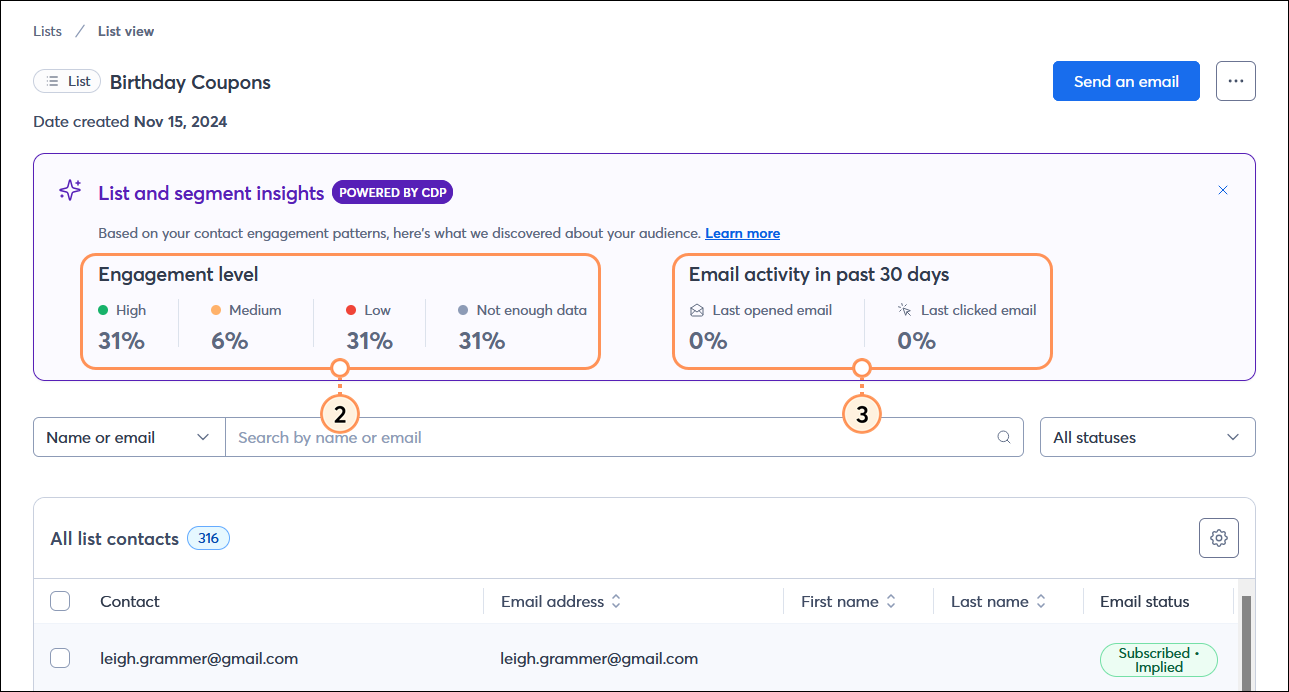This screenshot has width=1289, height=692.
Task: Click inside the search by name or email field
Action: pyautogui.click(x=600, y=437)
